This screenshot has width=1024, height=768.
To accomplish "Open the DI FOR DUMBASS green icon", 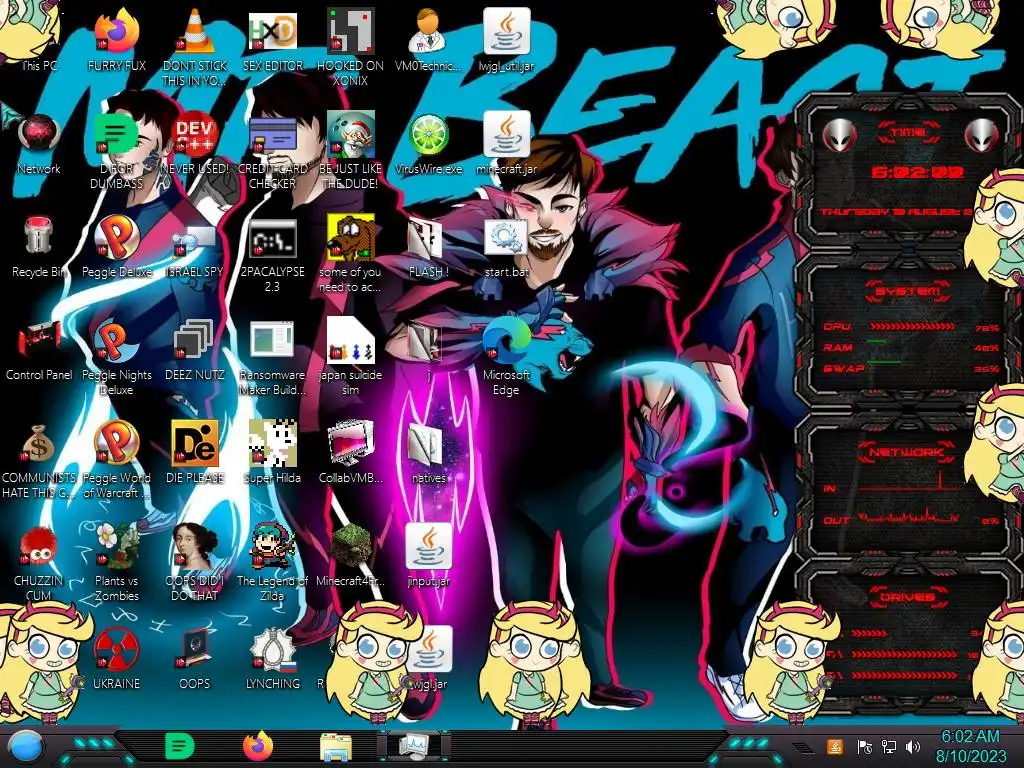I will (117, 150).
